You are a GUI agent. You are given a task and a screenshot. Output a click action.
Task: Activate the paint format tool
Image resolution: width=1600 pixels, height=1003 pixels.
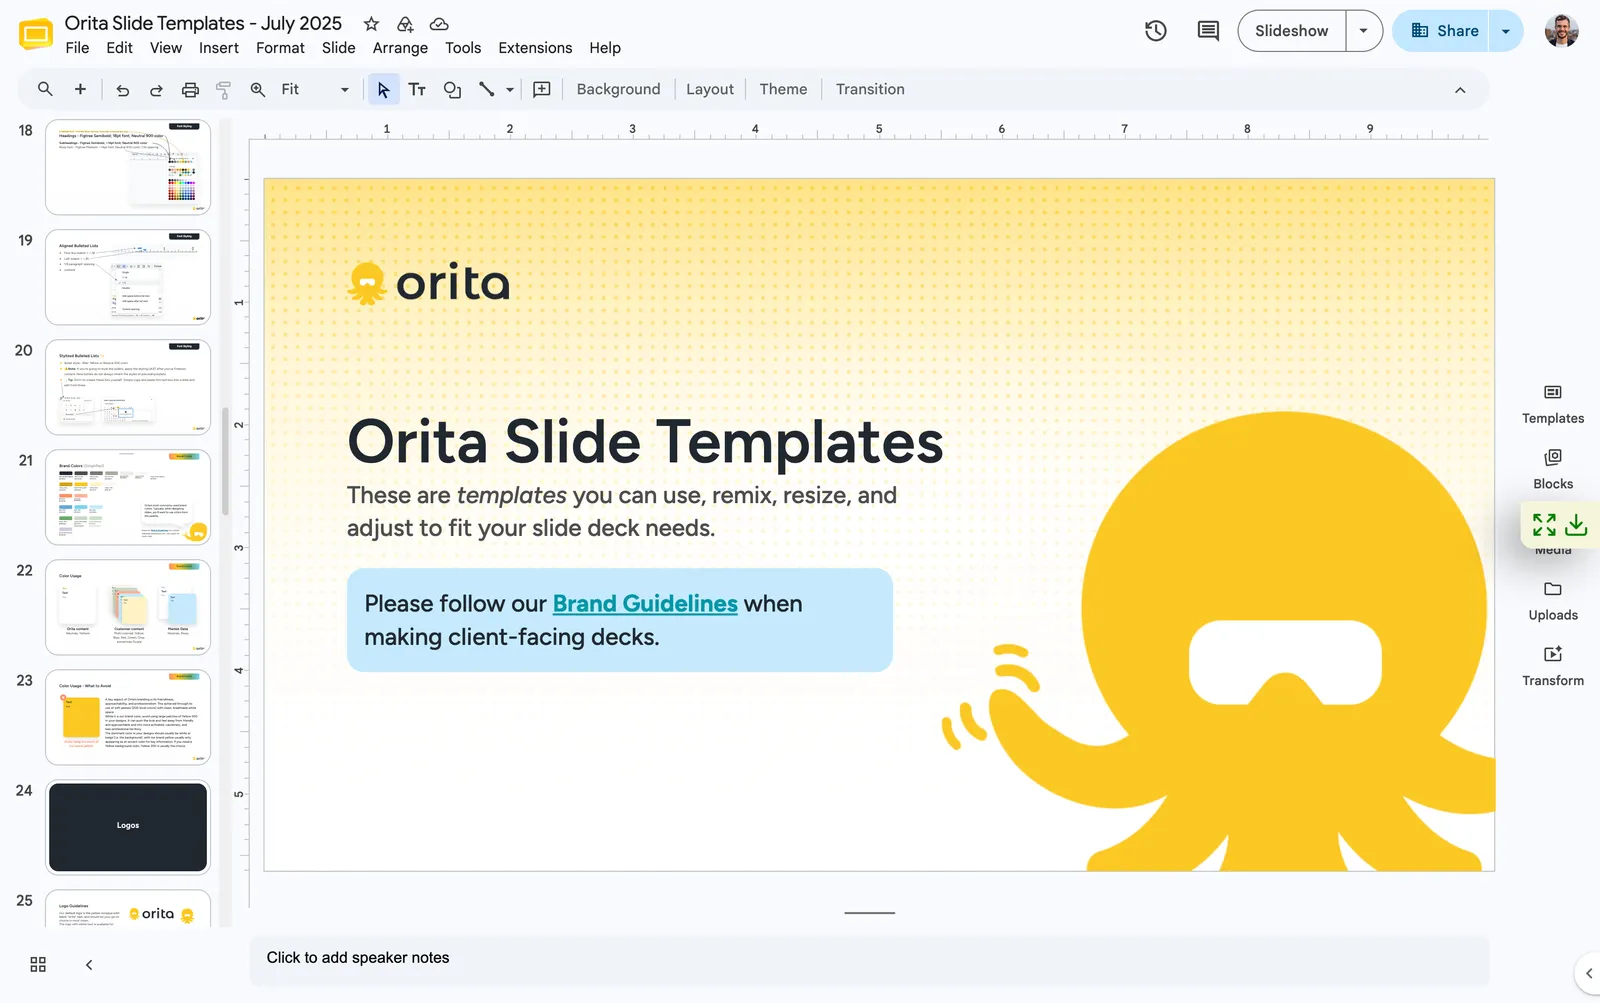[224, 89]
